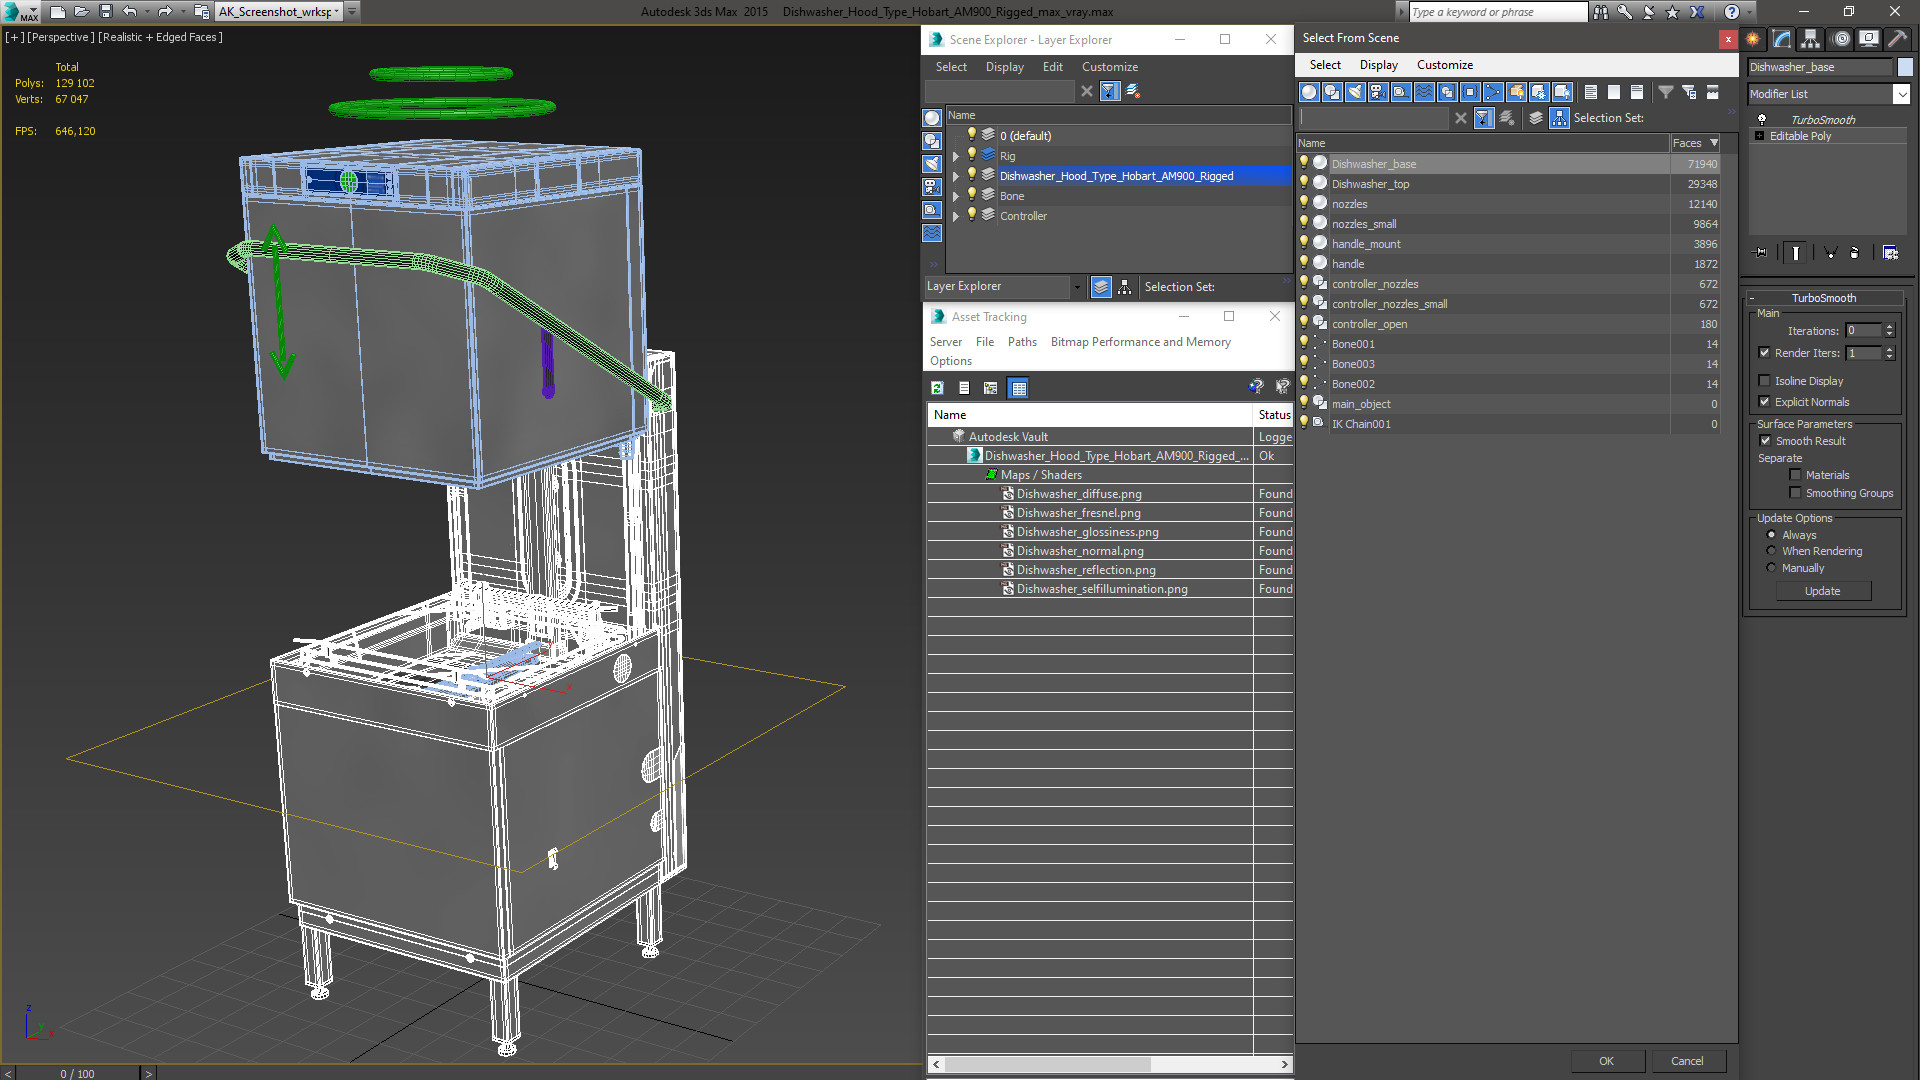Click Select All icon in Select From Scene
Image resolution: width=1920 pixels, height=1080 pixels.
pyautogui.click(x=1591, y=92)
